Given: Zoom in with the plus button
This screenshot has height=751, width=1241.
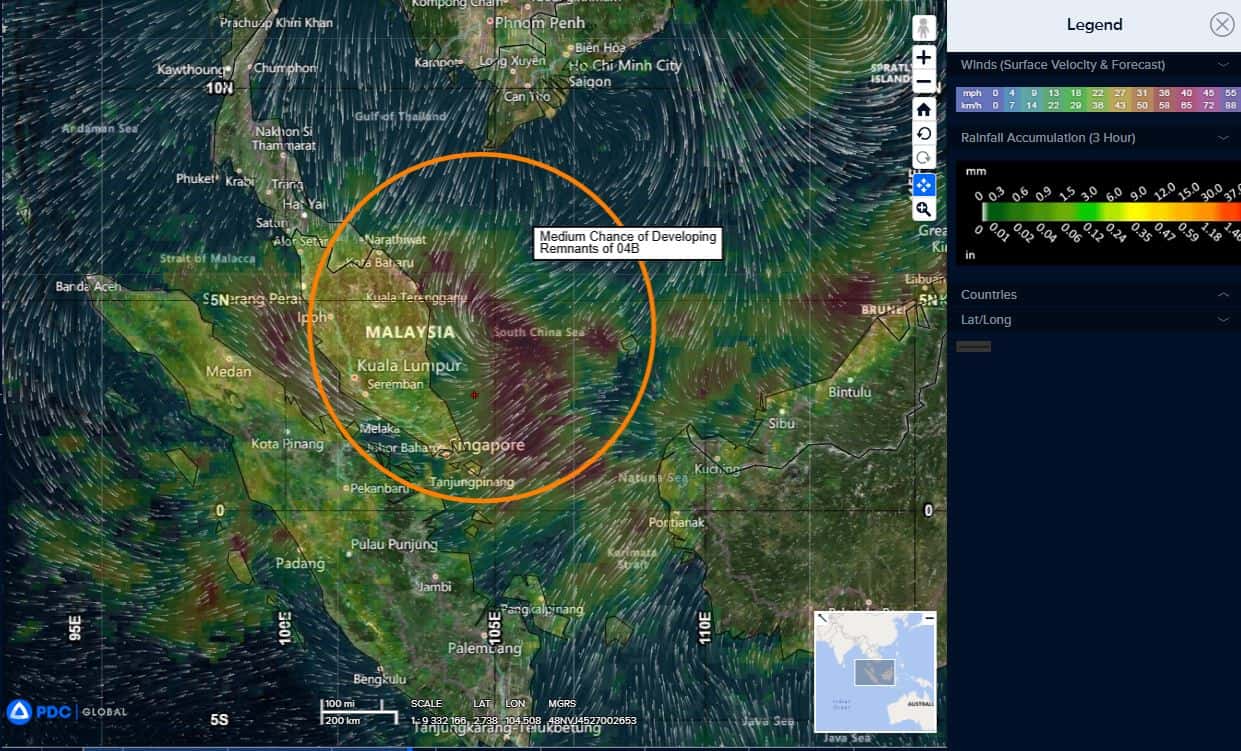Looking at the screenshot, I should pos(923,58).
